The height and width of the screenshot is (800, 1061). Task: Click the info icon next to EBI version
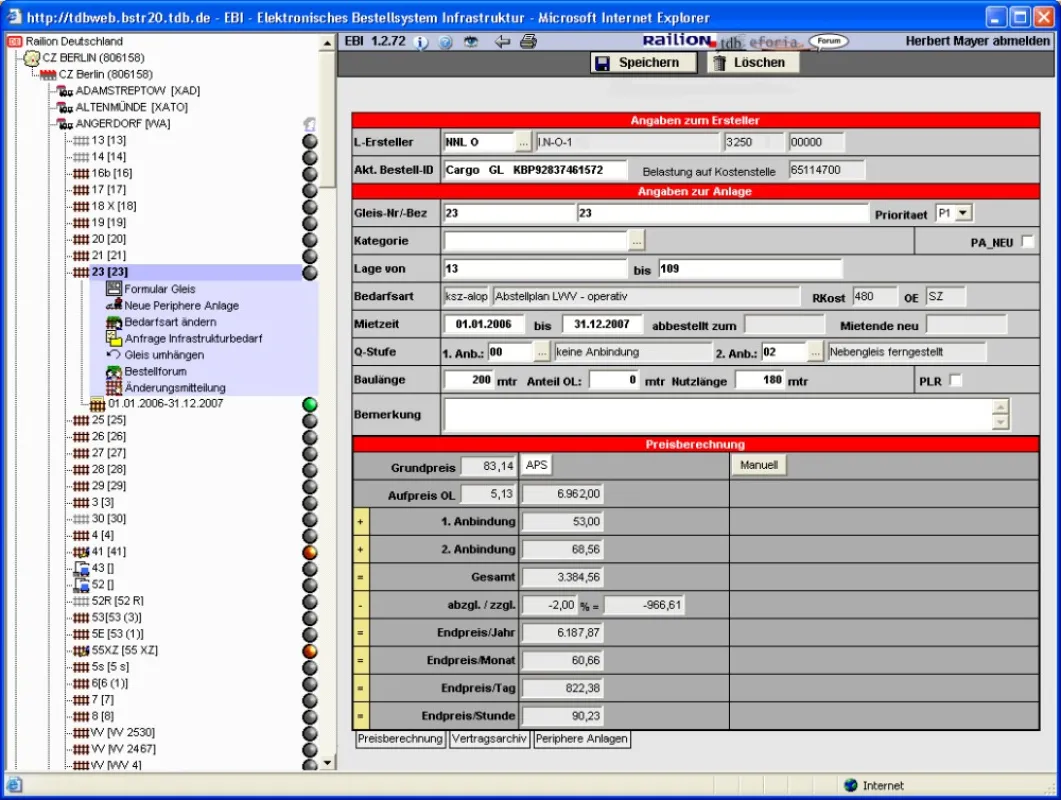point(421,42)
